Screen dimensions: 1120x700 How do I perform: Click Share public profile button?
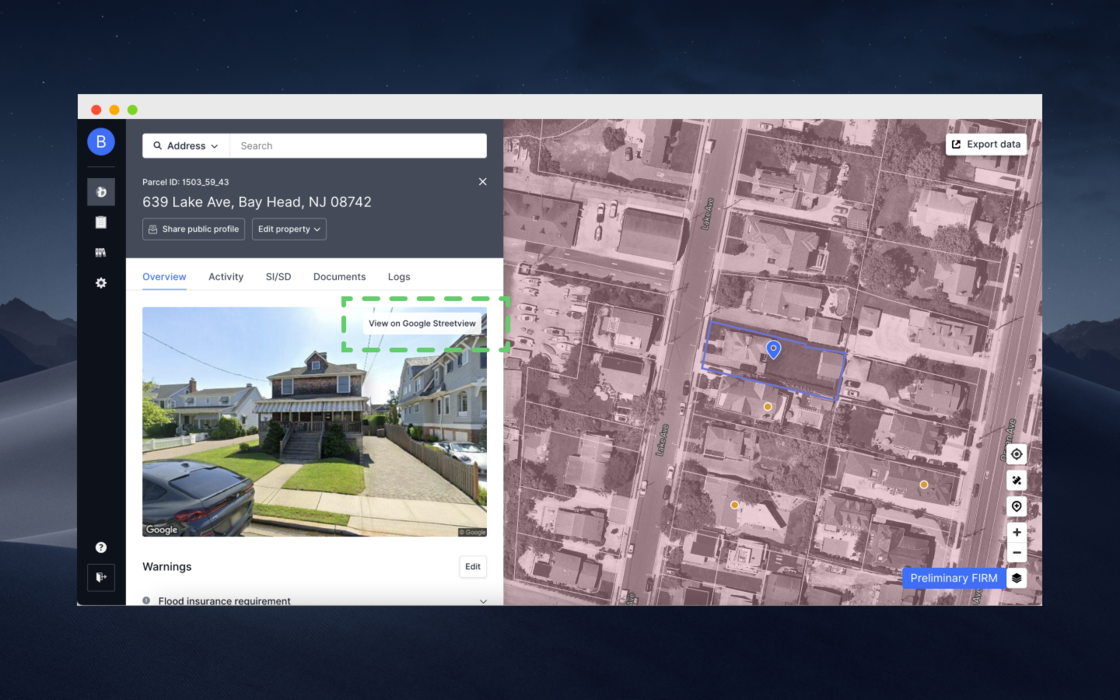tap(194, 229)
